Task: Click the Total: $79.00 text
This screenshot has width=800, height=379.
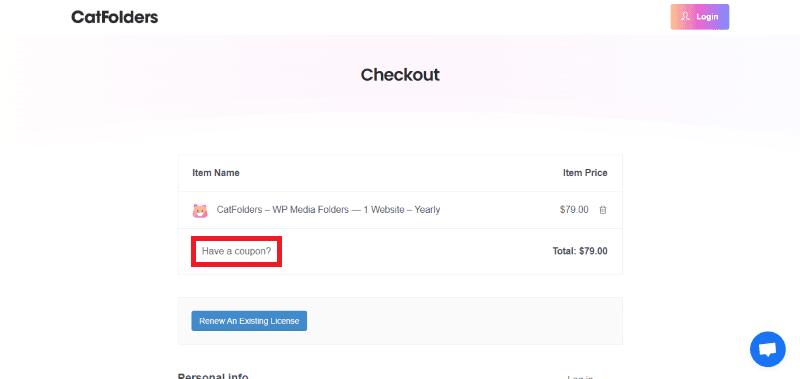Action: (580, 251)
